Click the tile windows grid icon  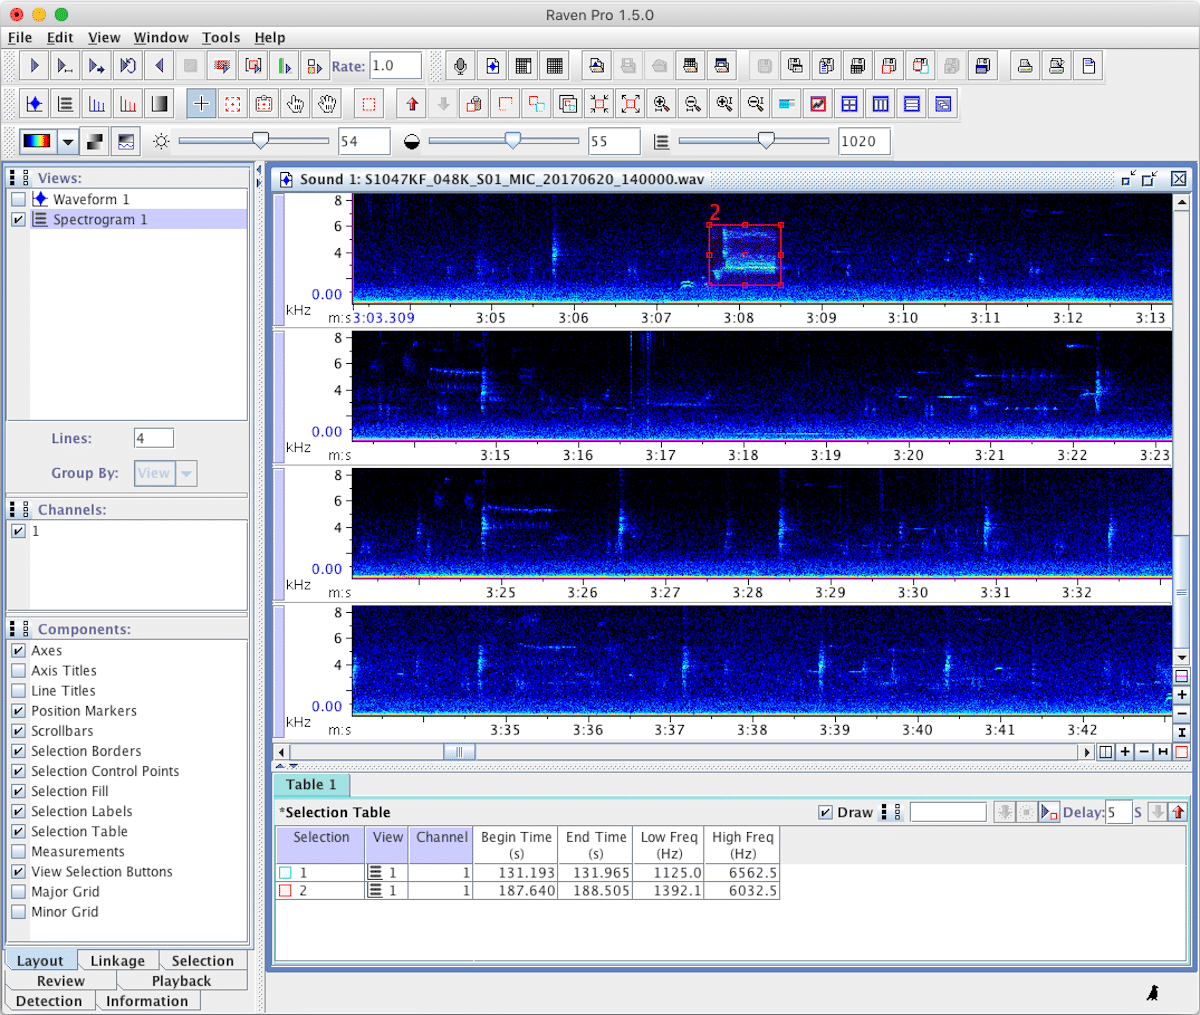(849, 104)
